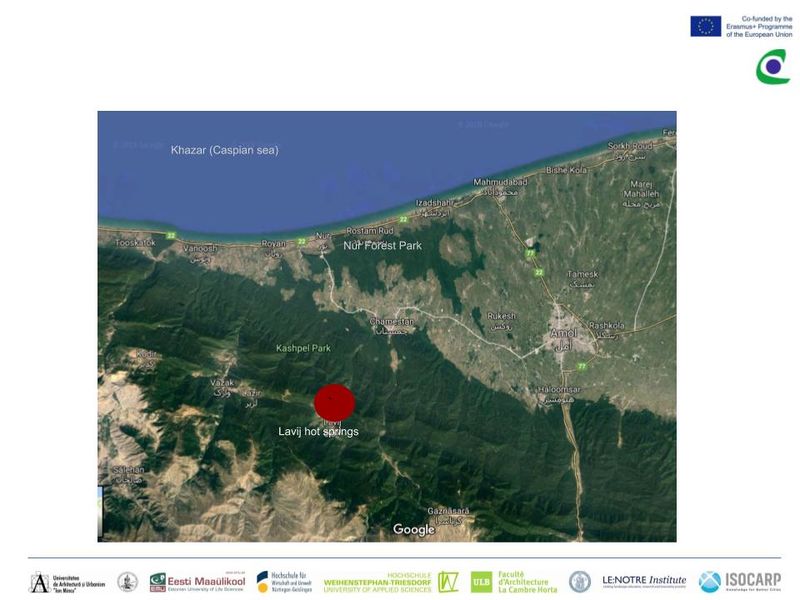Image resolution: width=800 pixels, height=600 pixels.
Task: Click the 'Rukesh' label
Action: click(501, 316)
